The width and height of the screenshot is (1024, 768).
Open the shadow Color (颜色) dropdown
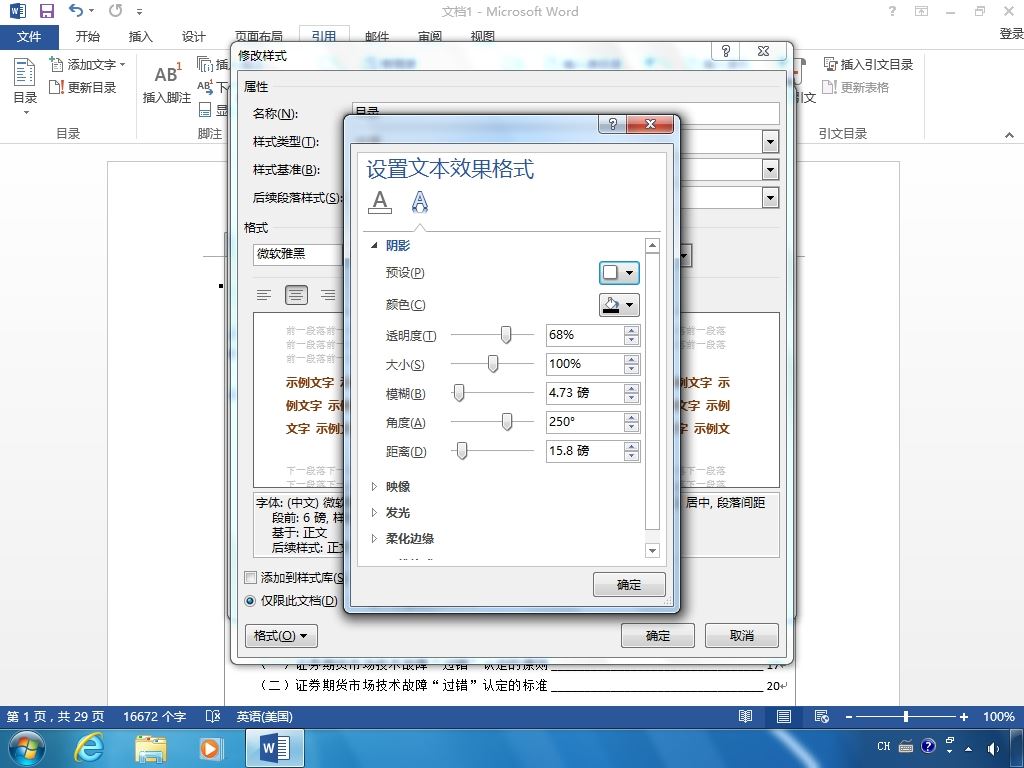[619, 305]
